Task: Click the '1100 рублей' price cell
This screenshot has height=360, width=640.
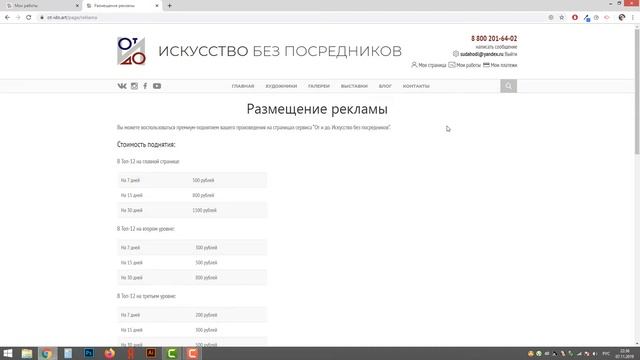Action: 204,210
